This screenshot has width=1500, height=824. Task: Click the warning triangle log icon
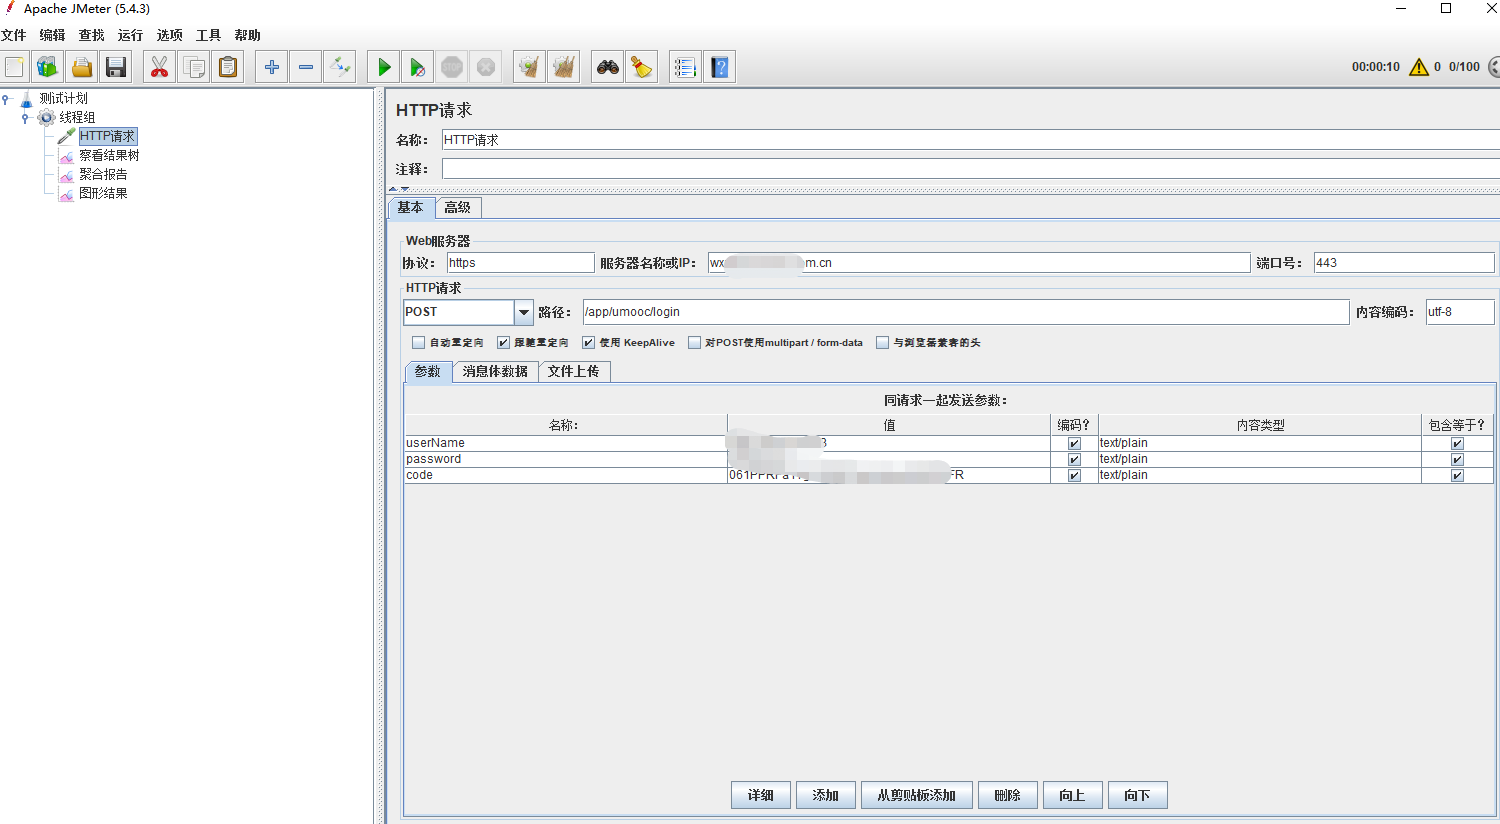(x=1419, y=67)
